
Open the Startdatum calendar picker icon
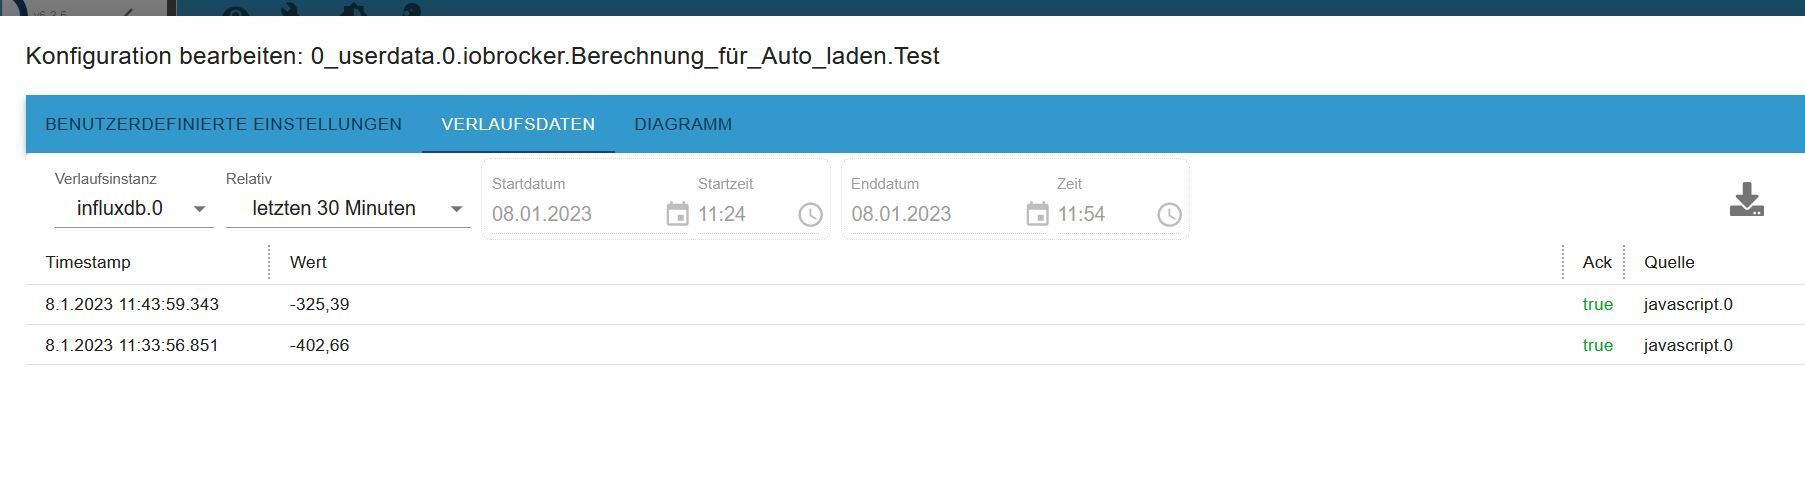point(677,214)
